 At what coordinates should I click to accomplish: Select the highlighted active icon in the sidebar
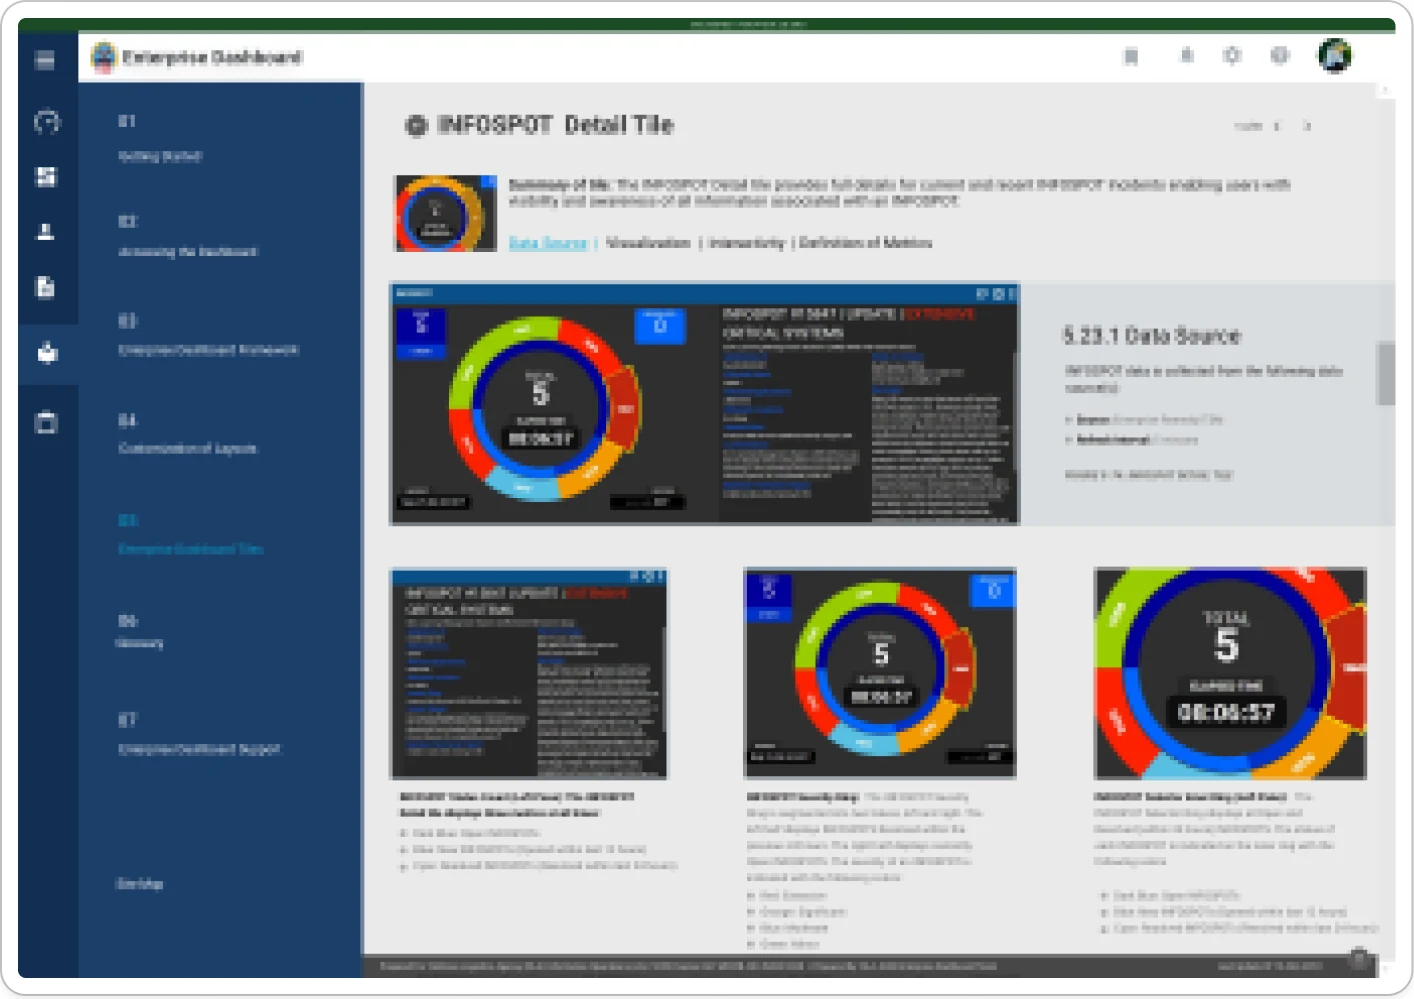click(x=47, y=353)
